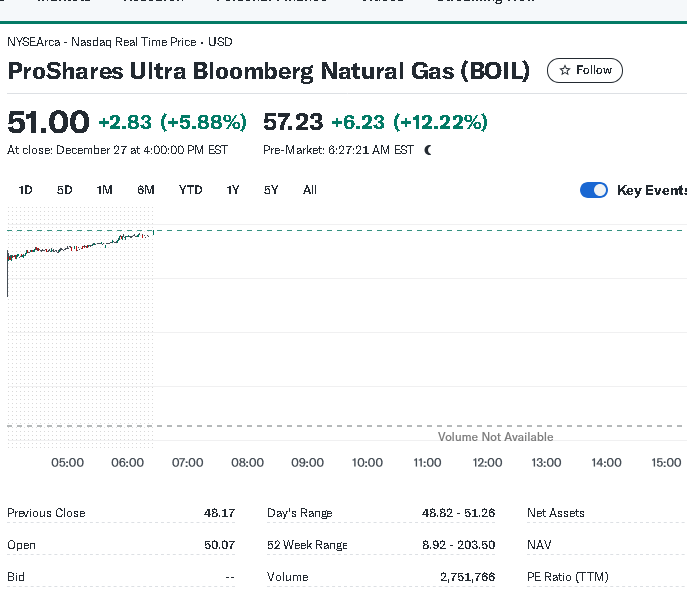This screenshot has width=687, height=589.
Task: Click the closing price 51.00
Action: pyautogui.click(x=48, y=122)
